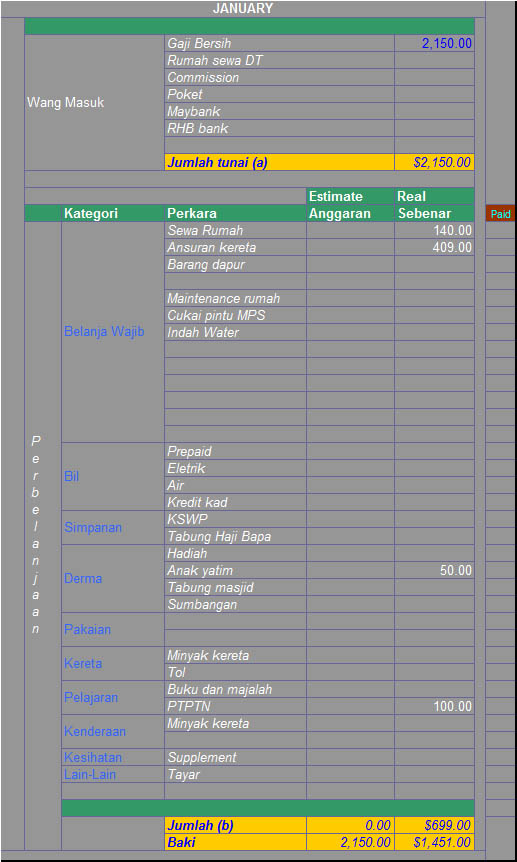Click the Jumlah (b) label cell

[x=235, y=826]
